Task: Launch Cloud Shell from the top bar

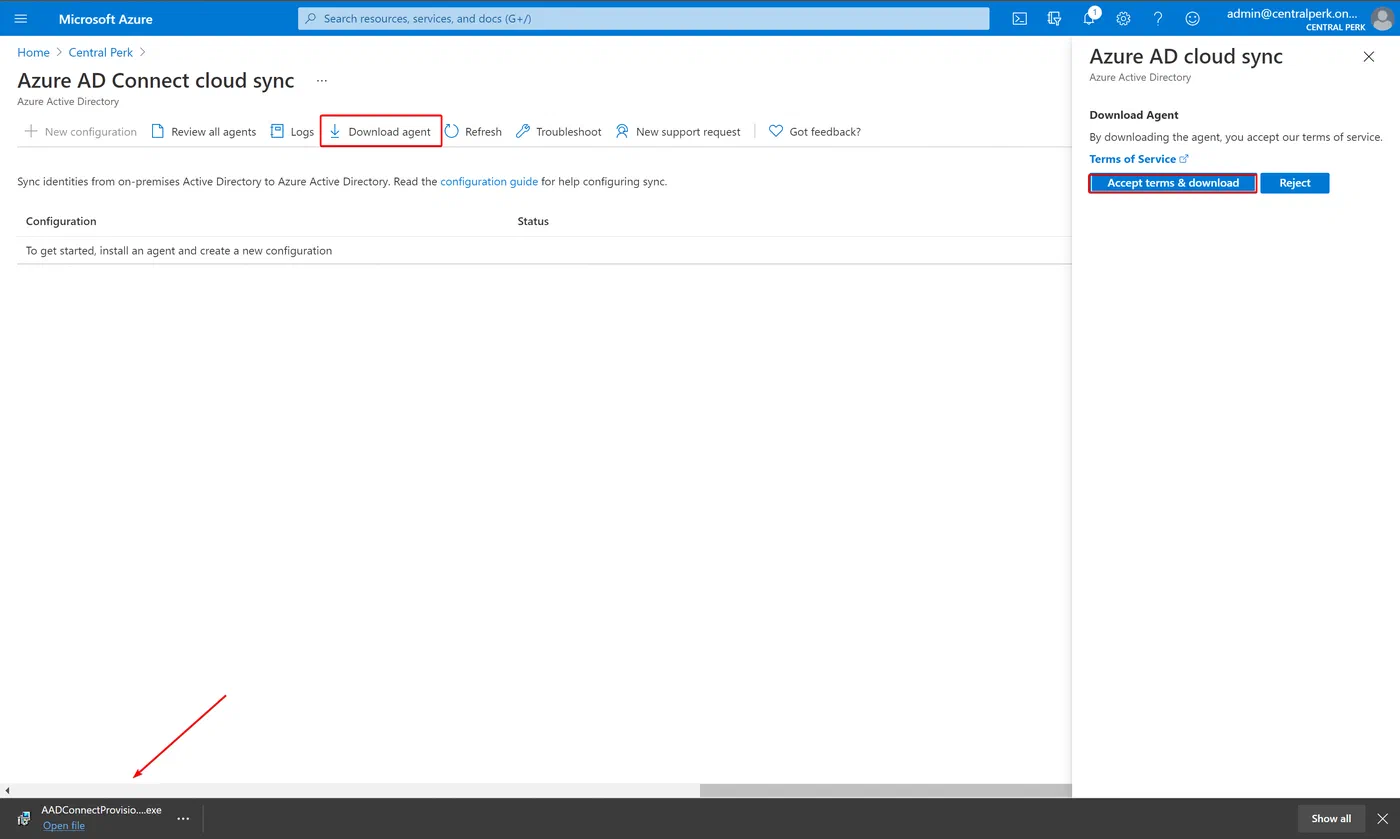Action: point(1019,18)
